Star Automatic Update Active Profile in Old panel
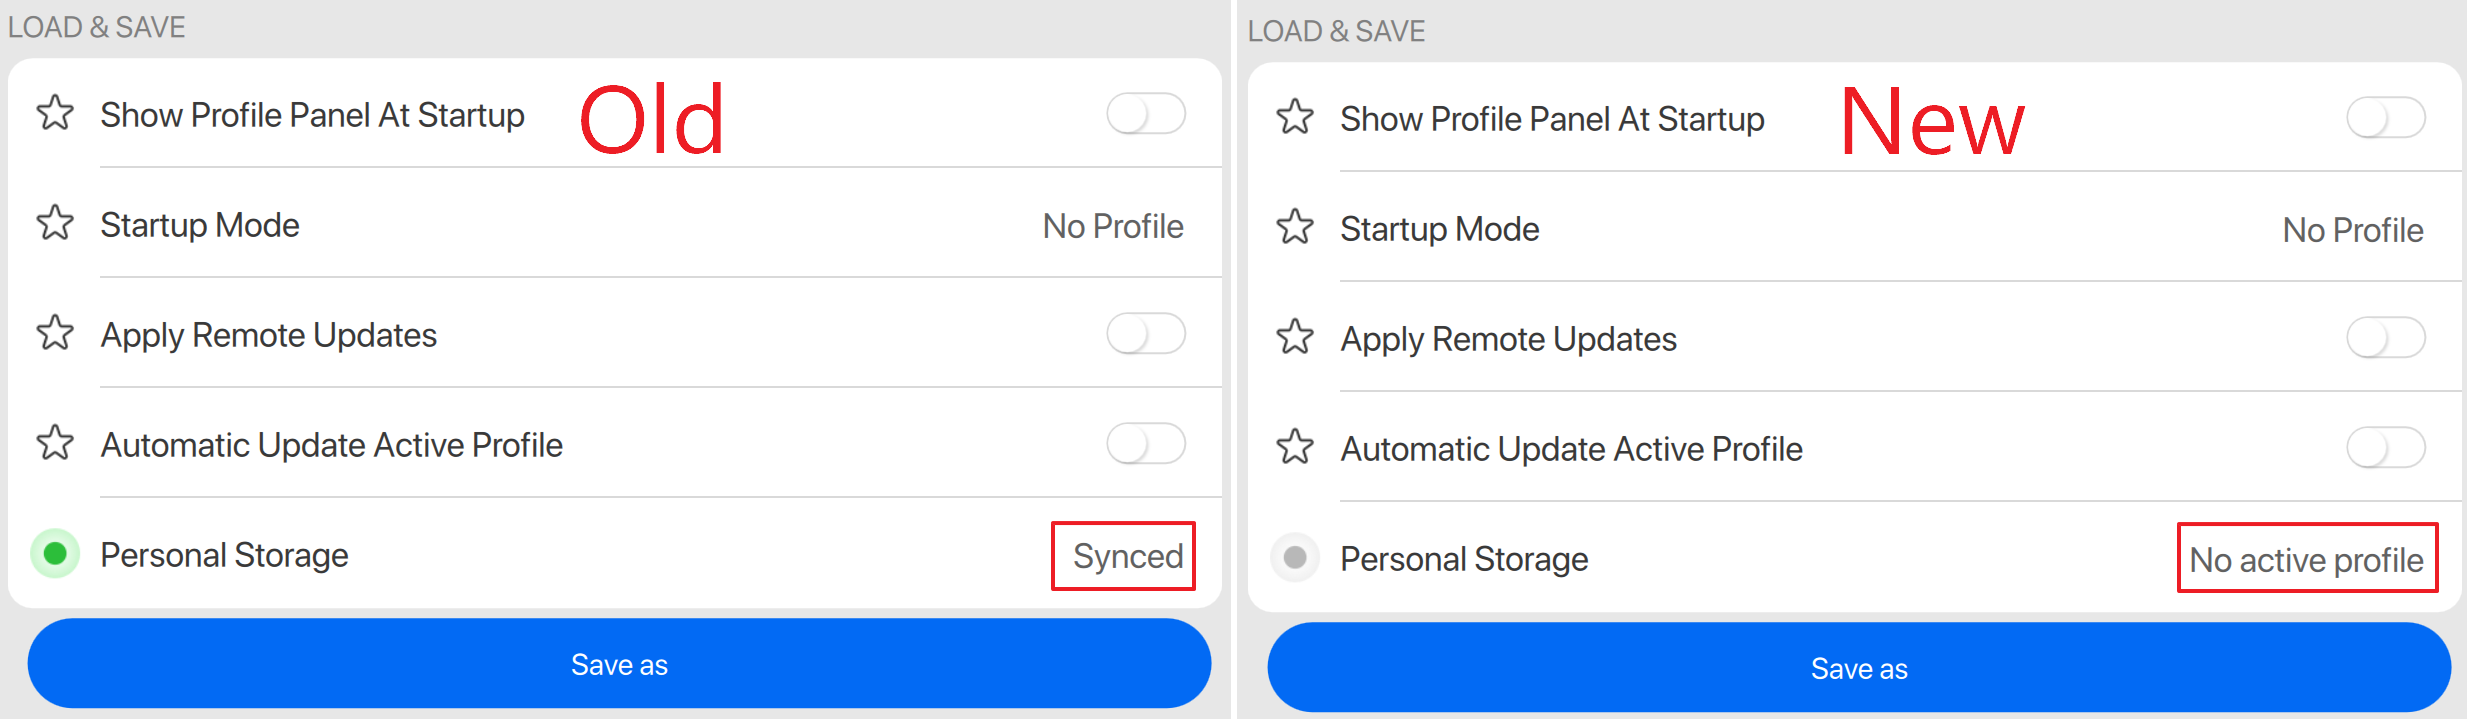 tap(55, 443)
